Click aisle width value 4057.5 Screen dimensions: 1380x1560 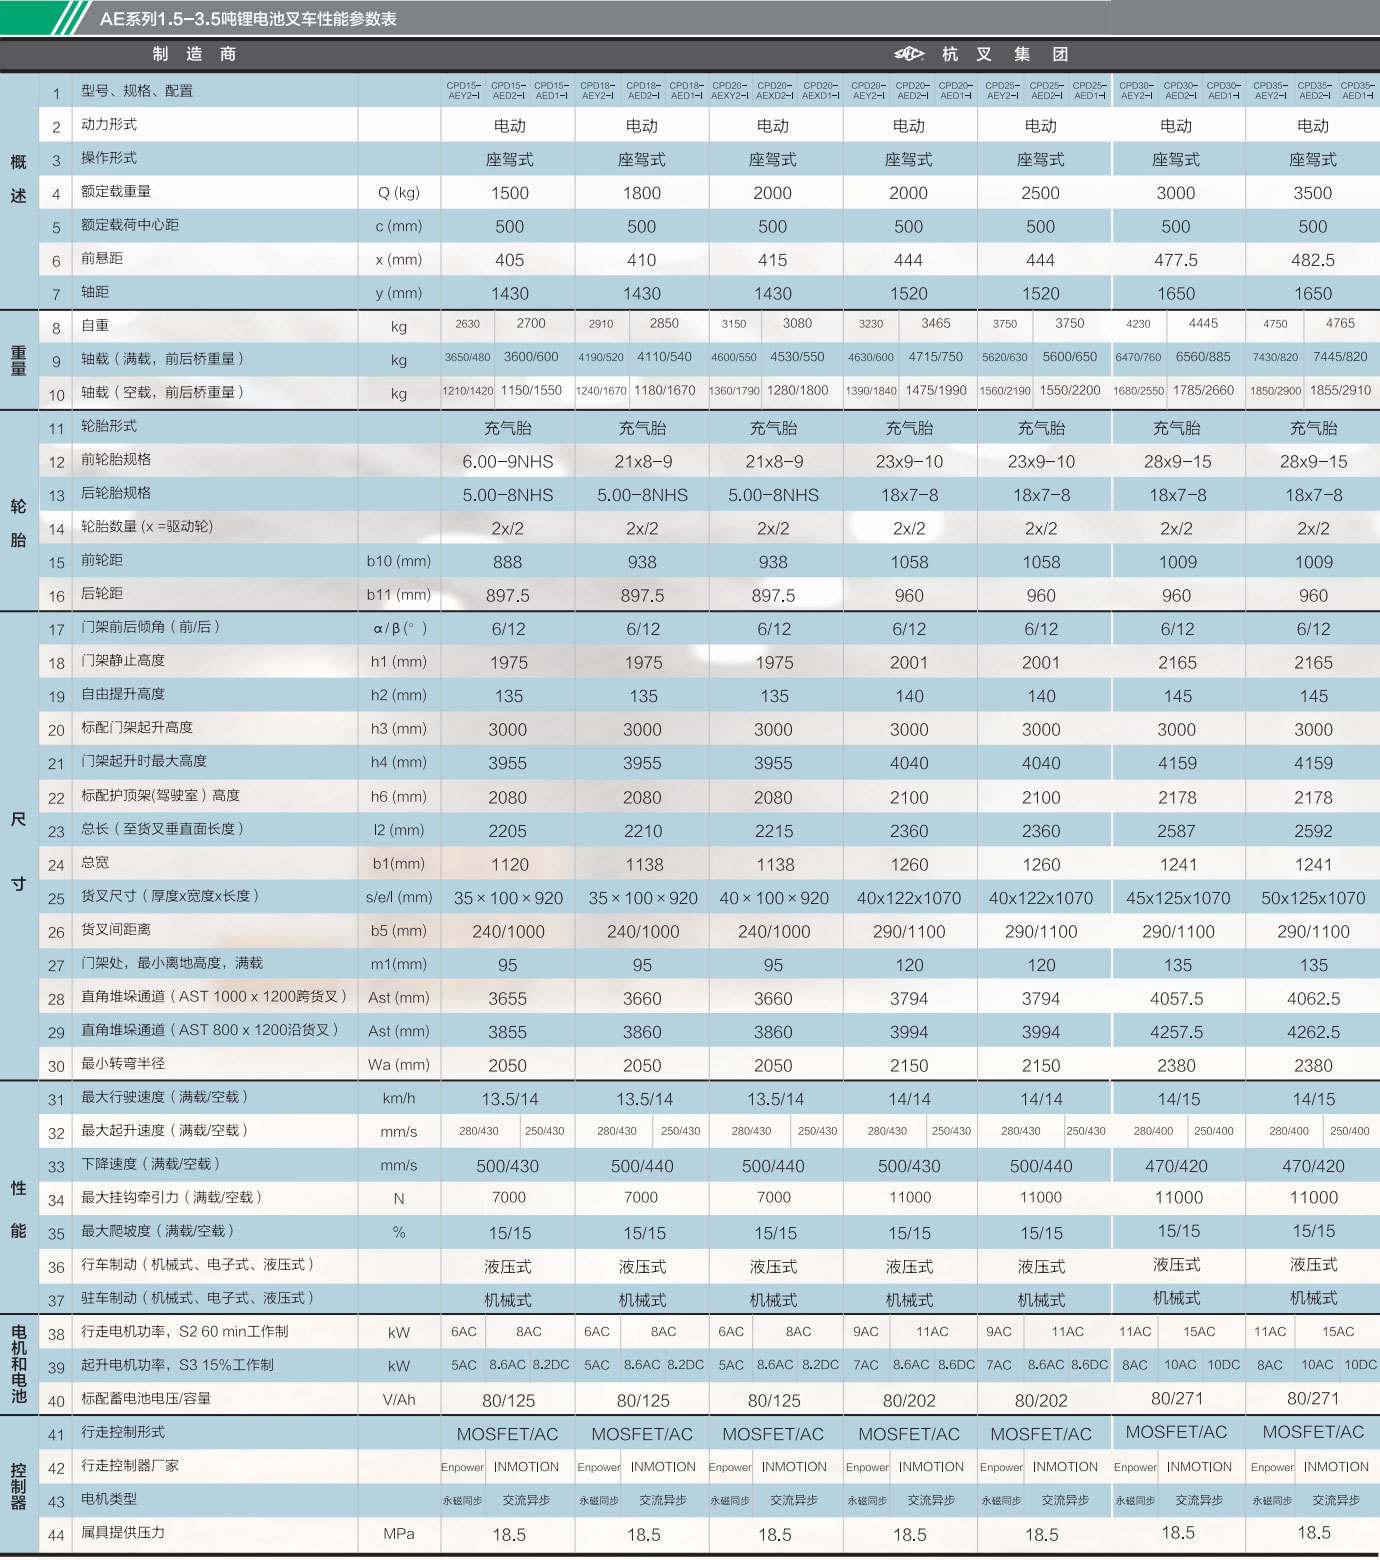click(1176, 999)
